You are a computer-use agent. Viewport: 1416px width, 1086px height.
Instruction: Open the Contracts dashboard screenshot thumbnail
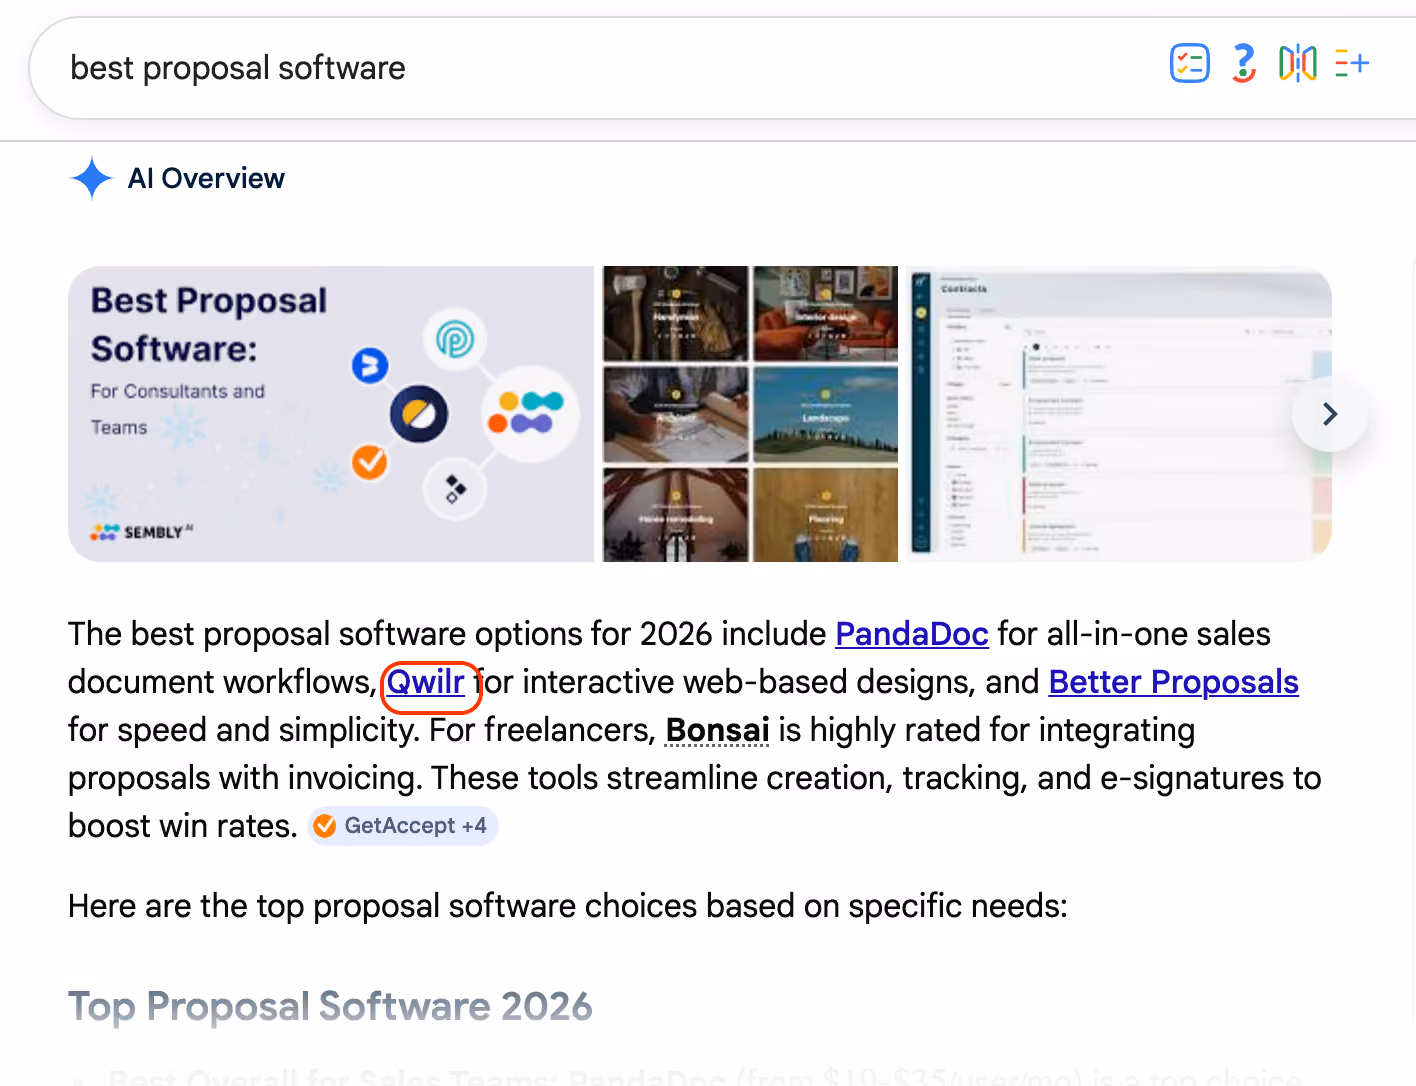(1119, 414)
